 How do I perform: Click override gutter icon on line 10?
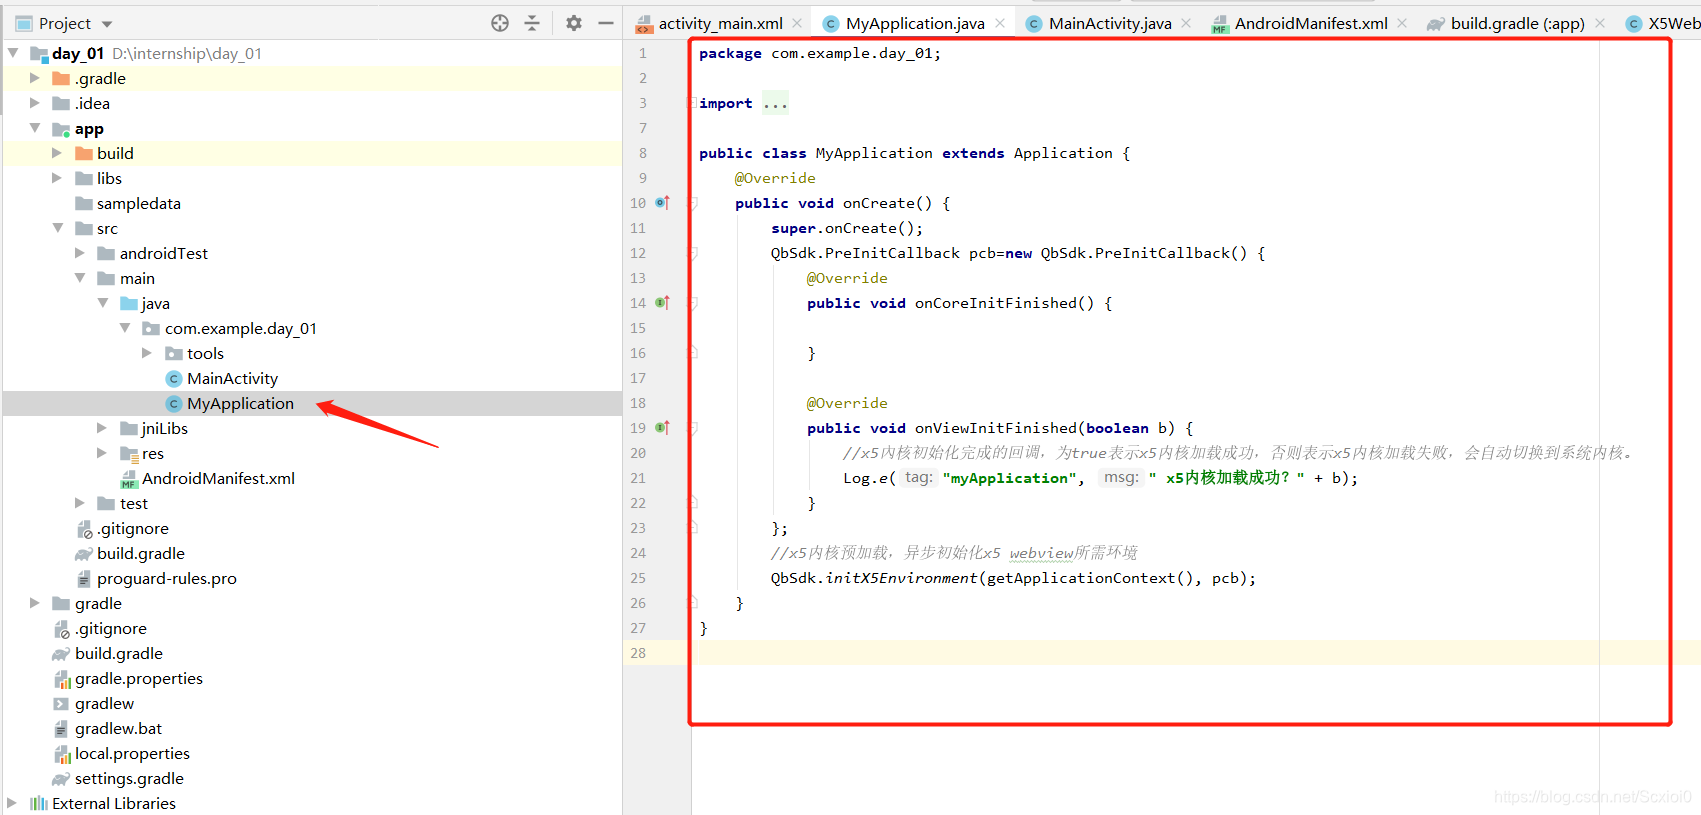pos(662,202)
